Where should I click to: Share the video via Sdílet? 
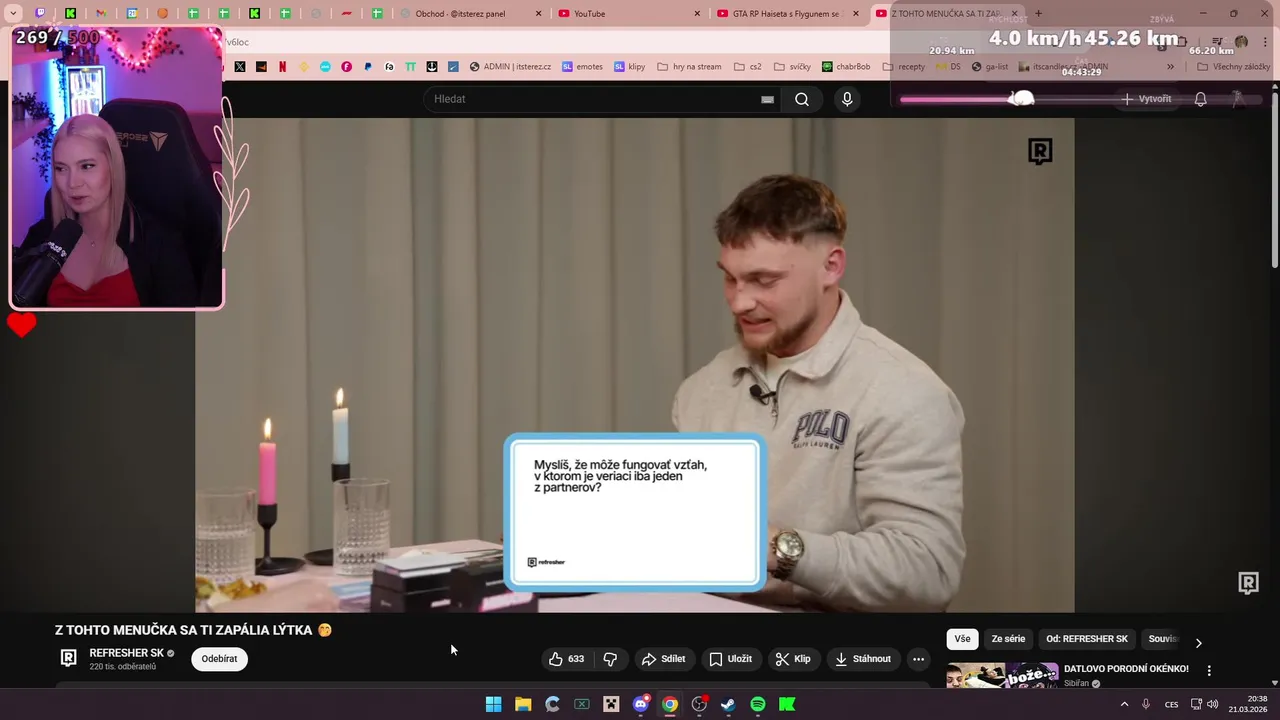[x=663, y=659]
